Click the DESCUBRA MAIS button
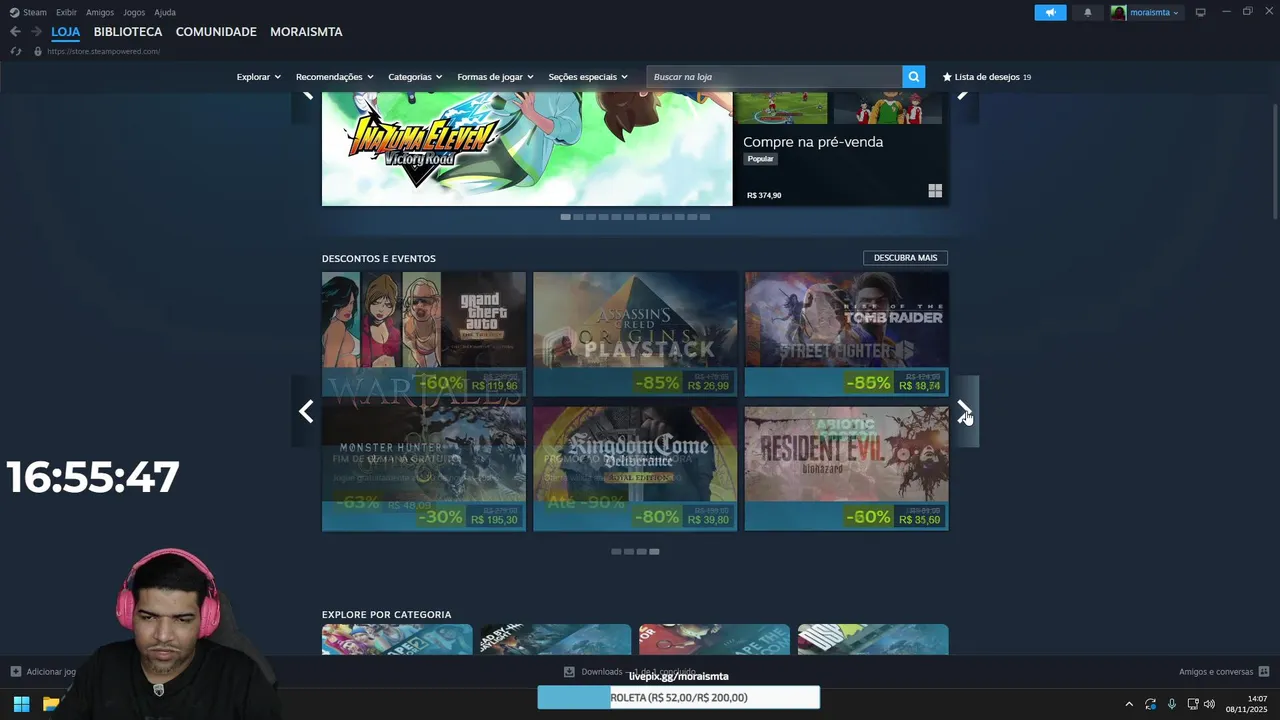This screenshot has height=720, width=1280. (905, 258)
